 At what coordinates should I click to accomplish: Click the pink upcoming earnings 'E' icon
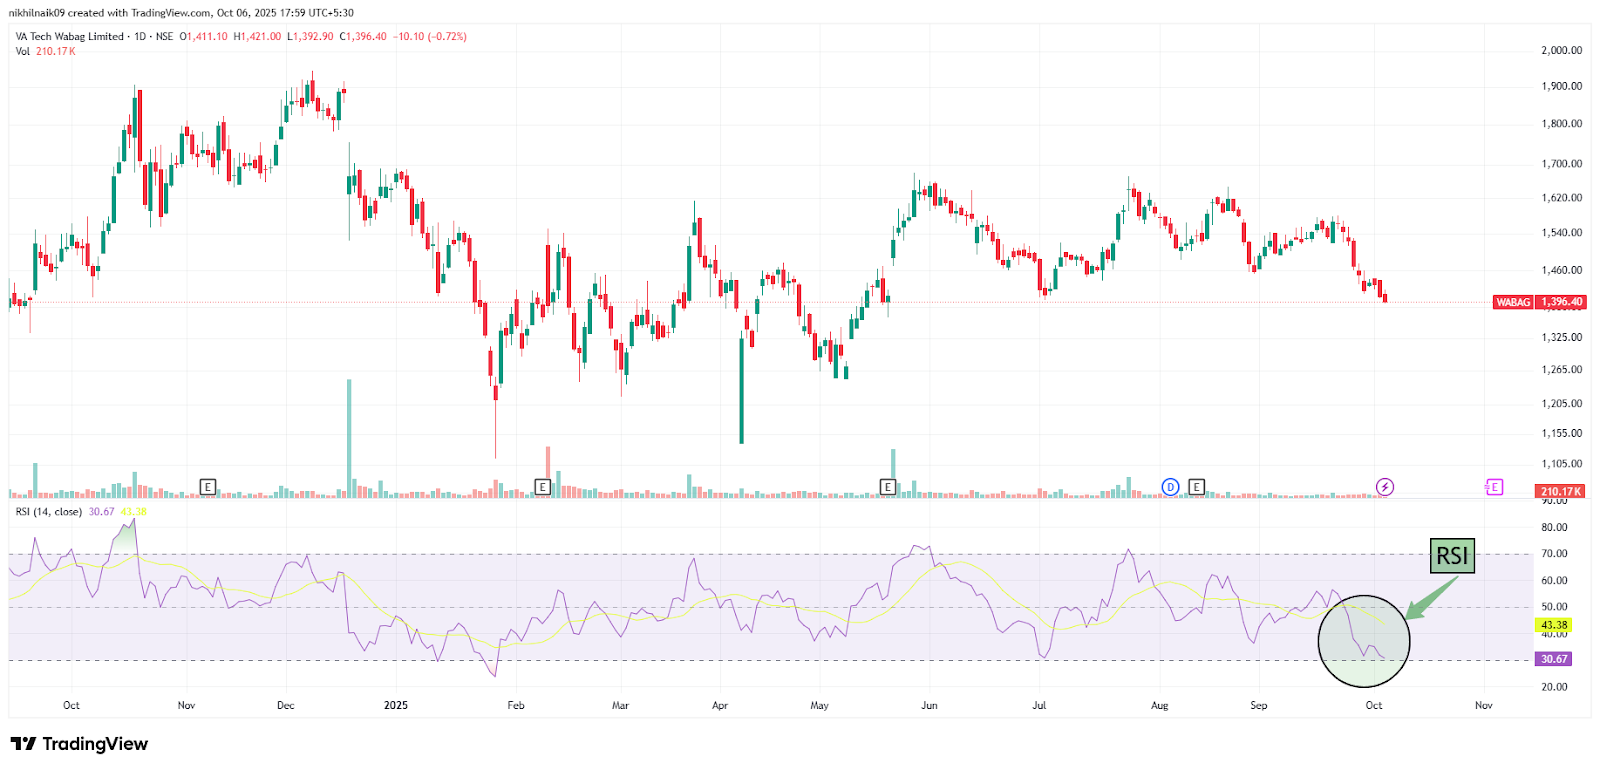(1494, 487)
